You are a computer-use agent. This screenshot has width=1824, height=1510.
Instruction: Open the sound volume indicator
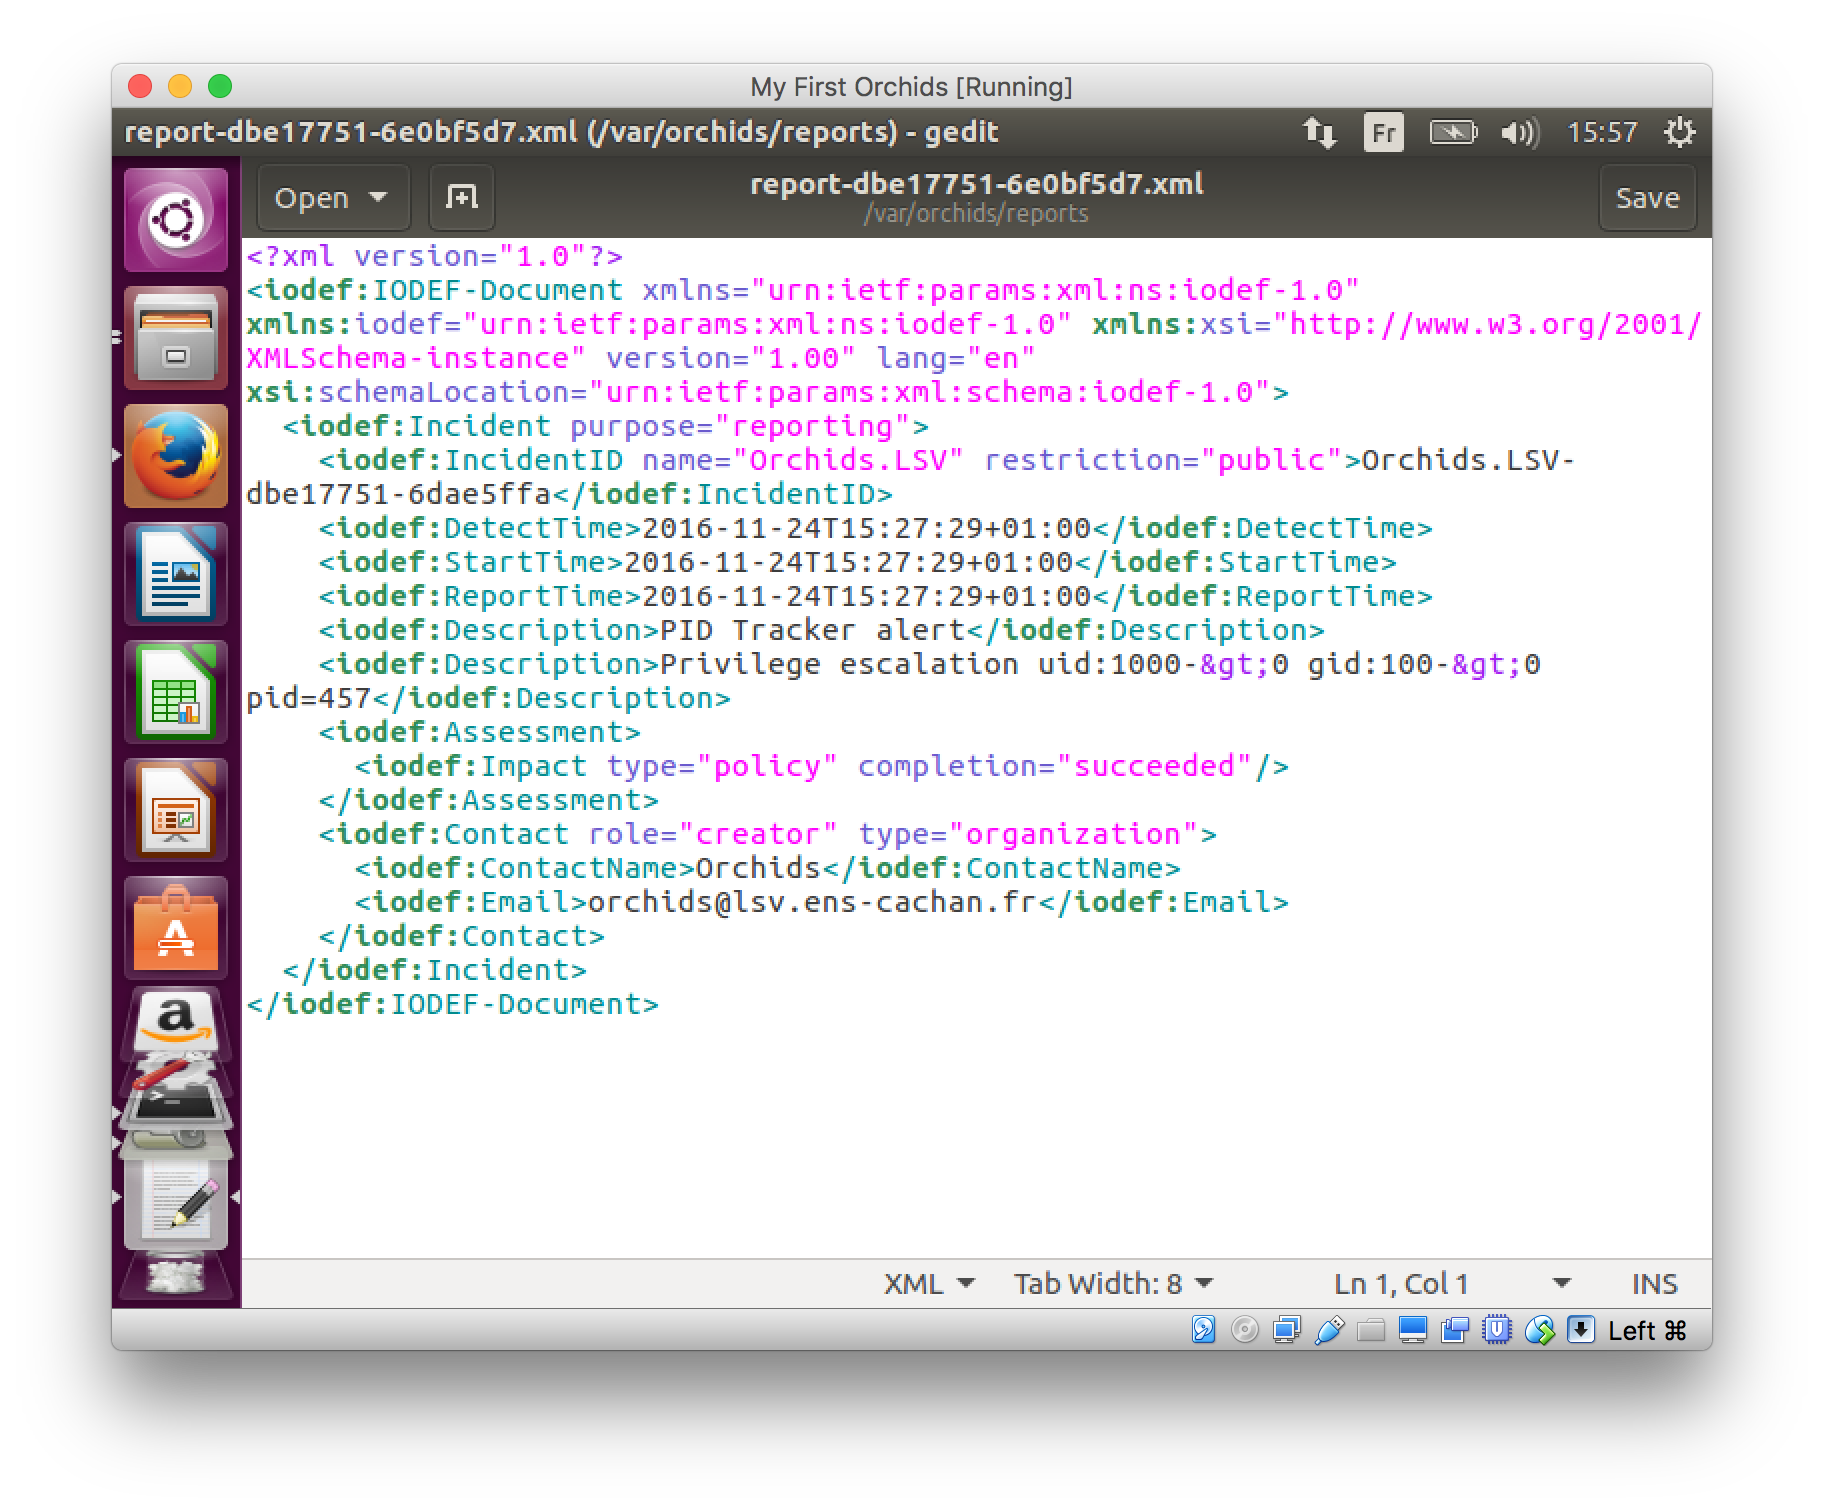coord(1519,132)
